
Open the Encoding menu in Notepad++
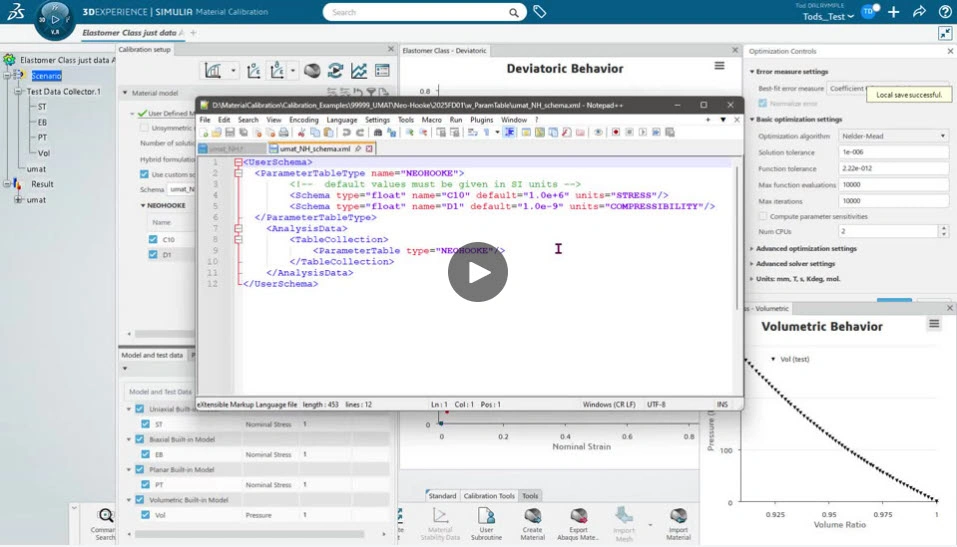(303, 120)
